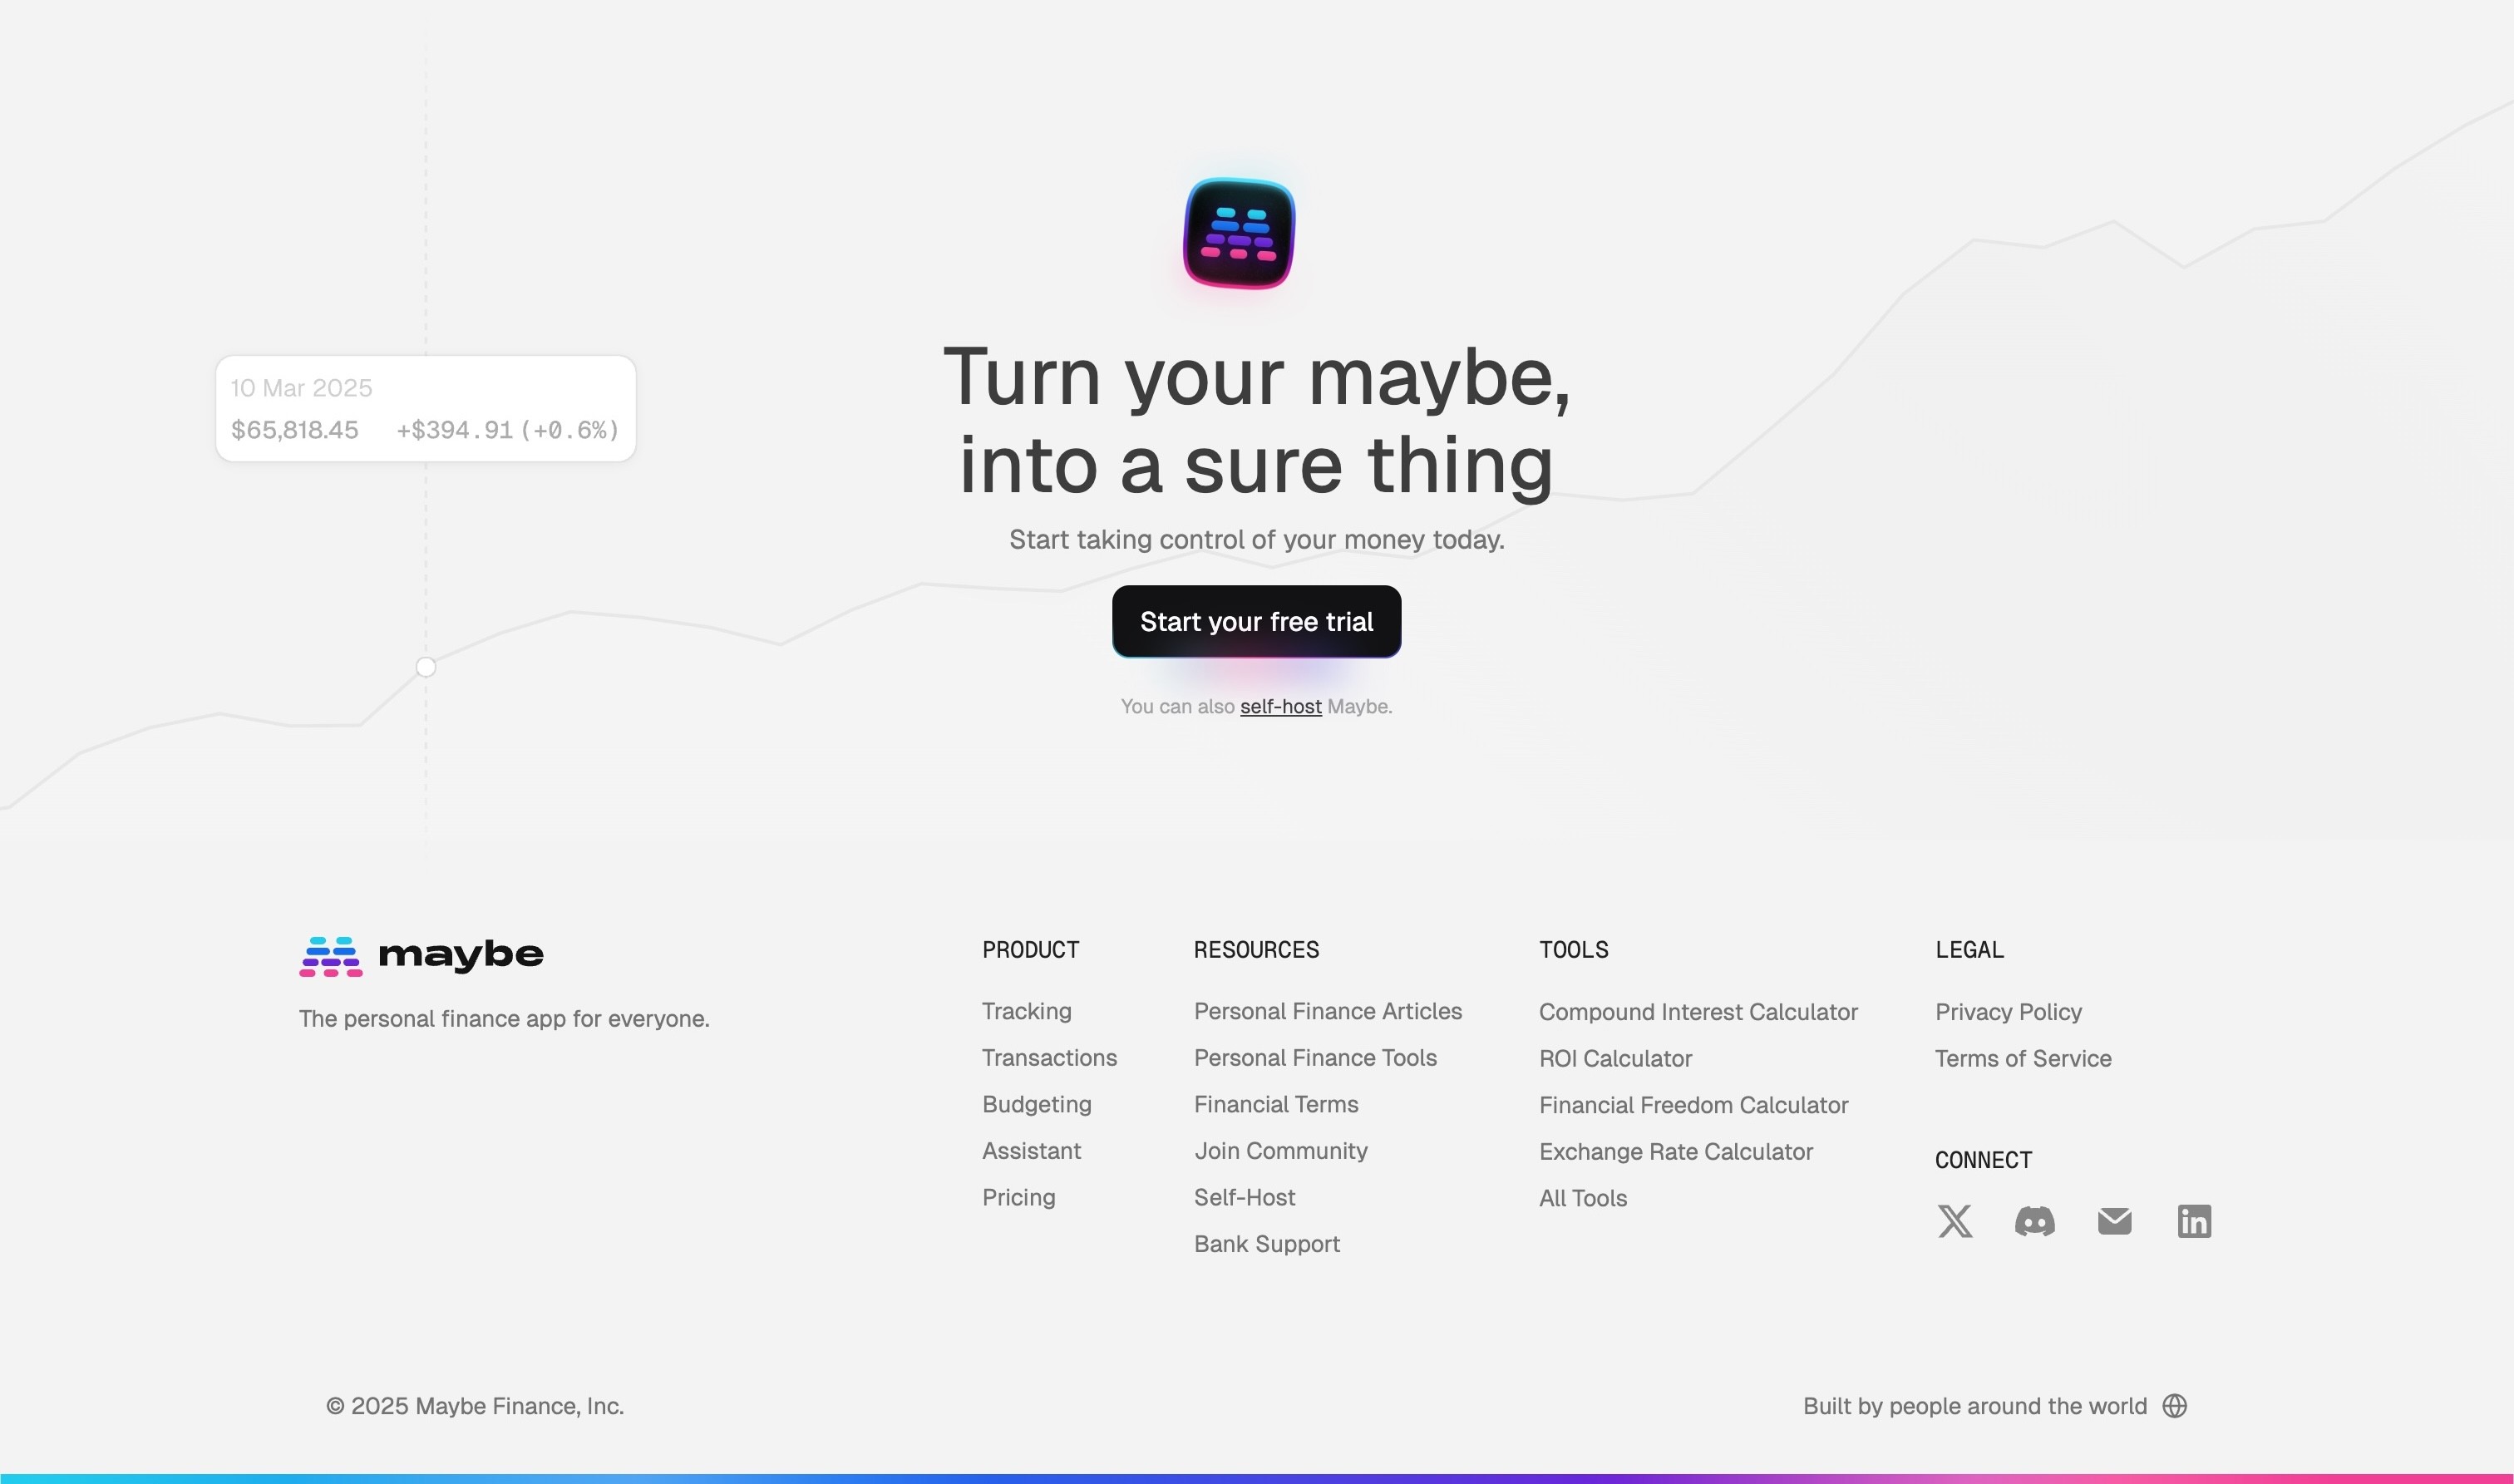Open Personal Finance Articles
The image size is (2514, 1484).
[1327, 1011]
